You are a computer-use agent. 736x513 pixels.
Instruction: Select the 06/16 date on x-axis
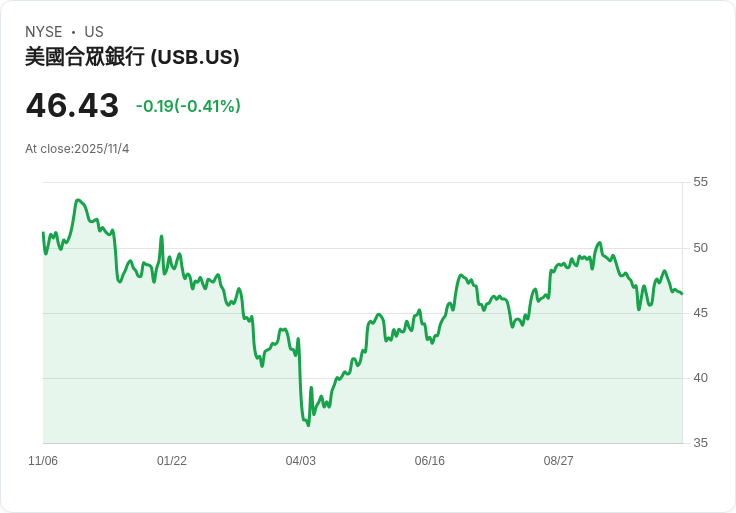430,461
